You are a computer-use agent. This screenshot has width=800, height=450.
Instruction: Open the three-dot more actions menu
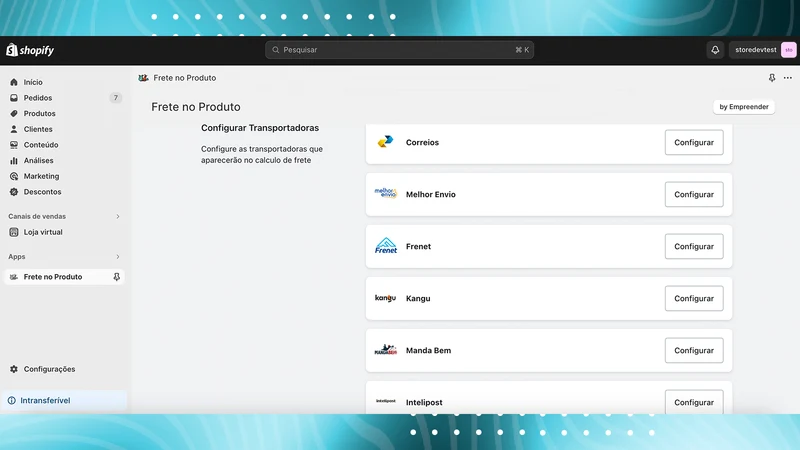coord(788,78)
